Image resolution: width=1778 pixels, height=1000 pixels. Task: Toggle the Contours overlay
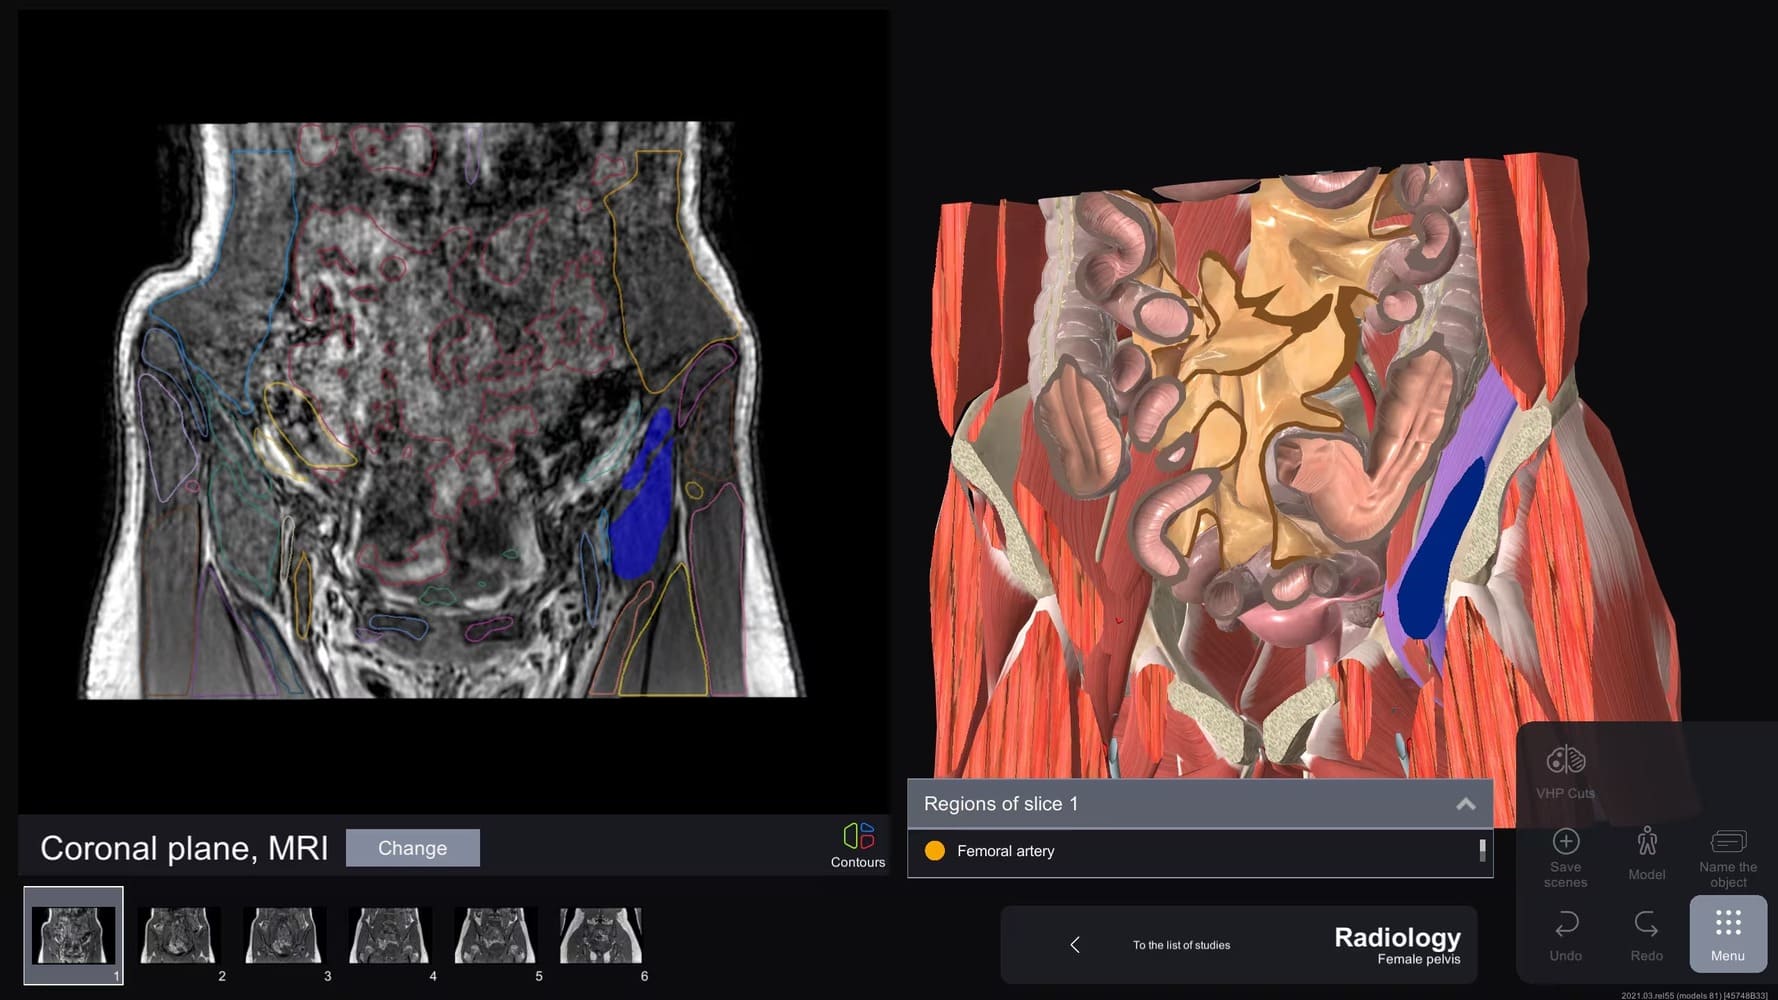(857, 843)
